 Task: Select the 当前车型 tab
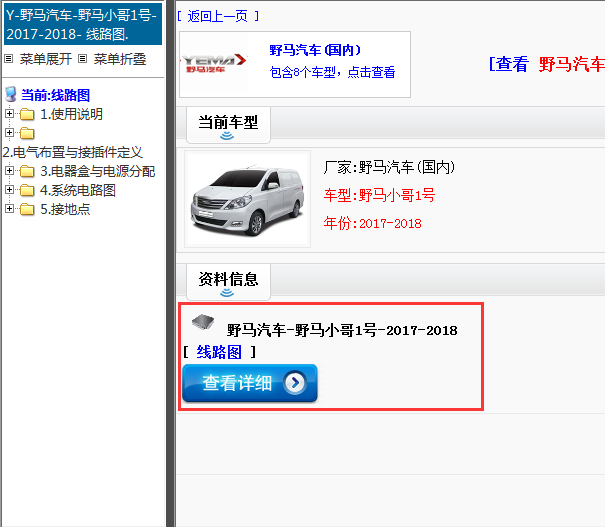click(228, 125)
